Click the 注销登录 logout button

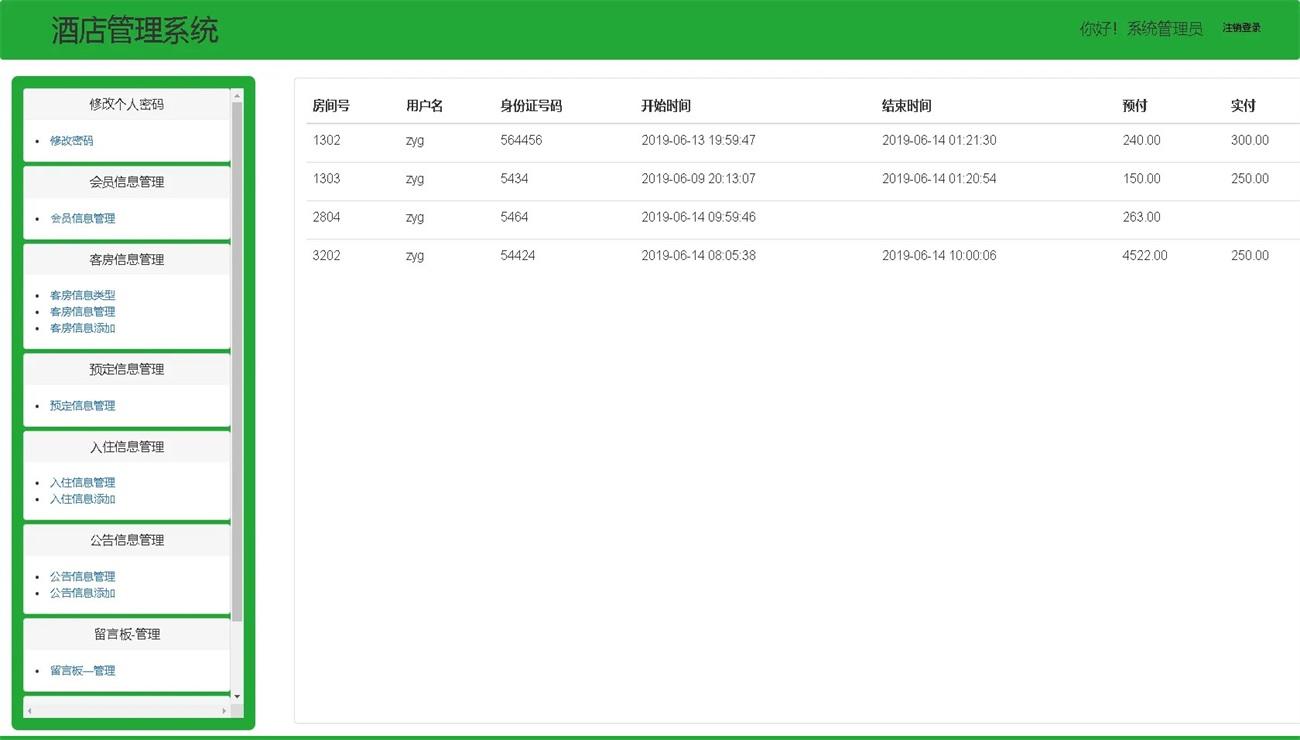(1241, 28)
